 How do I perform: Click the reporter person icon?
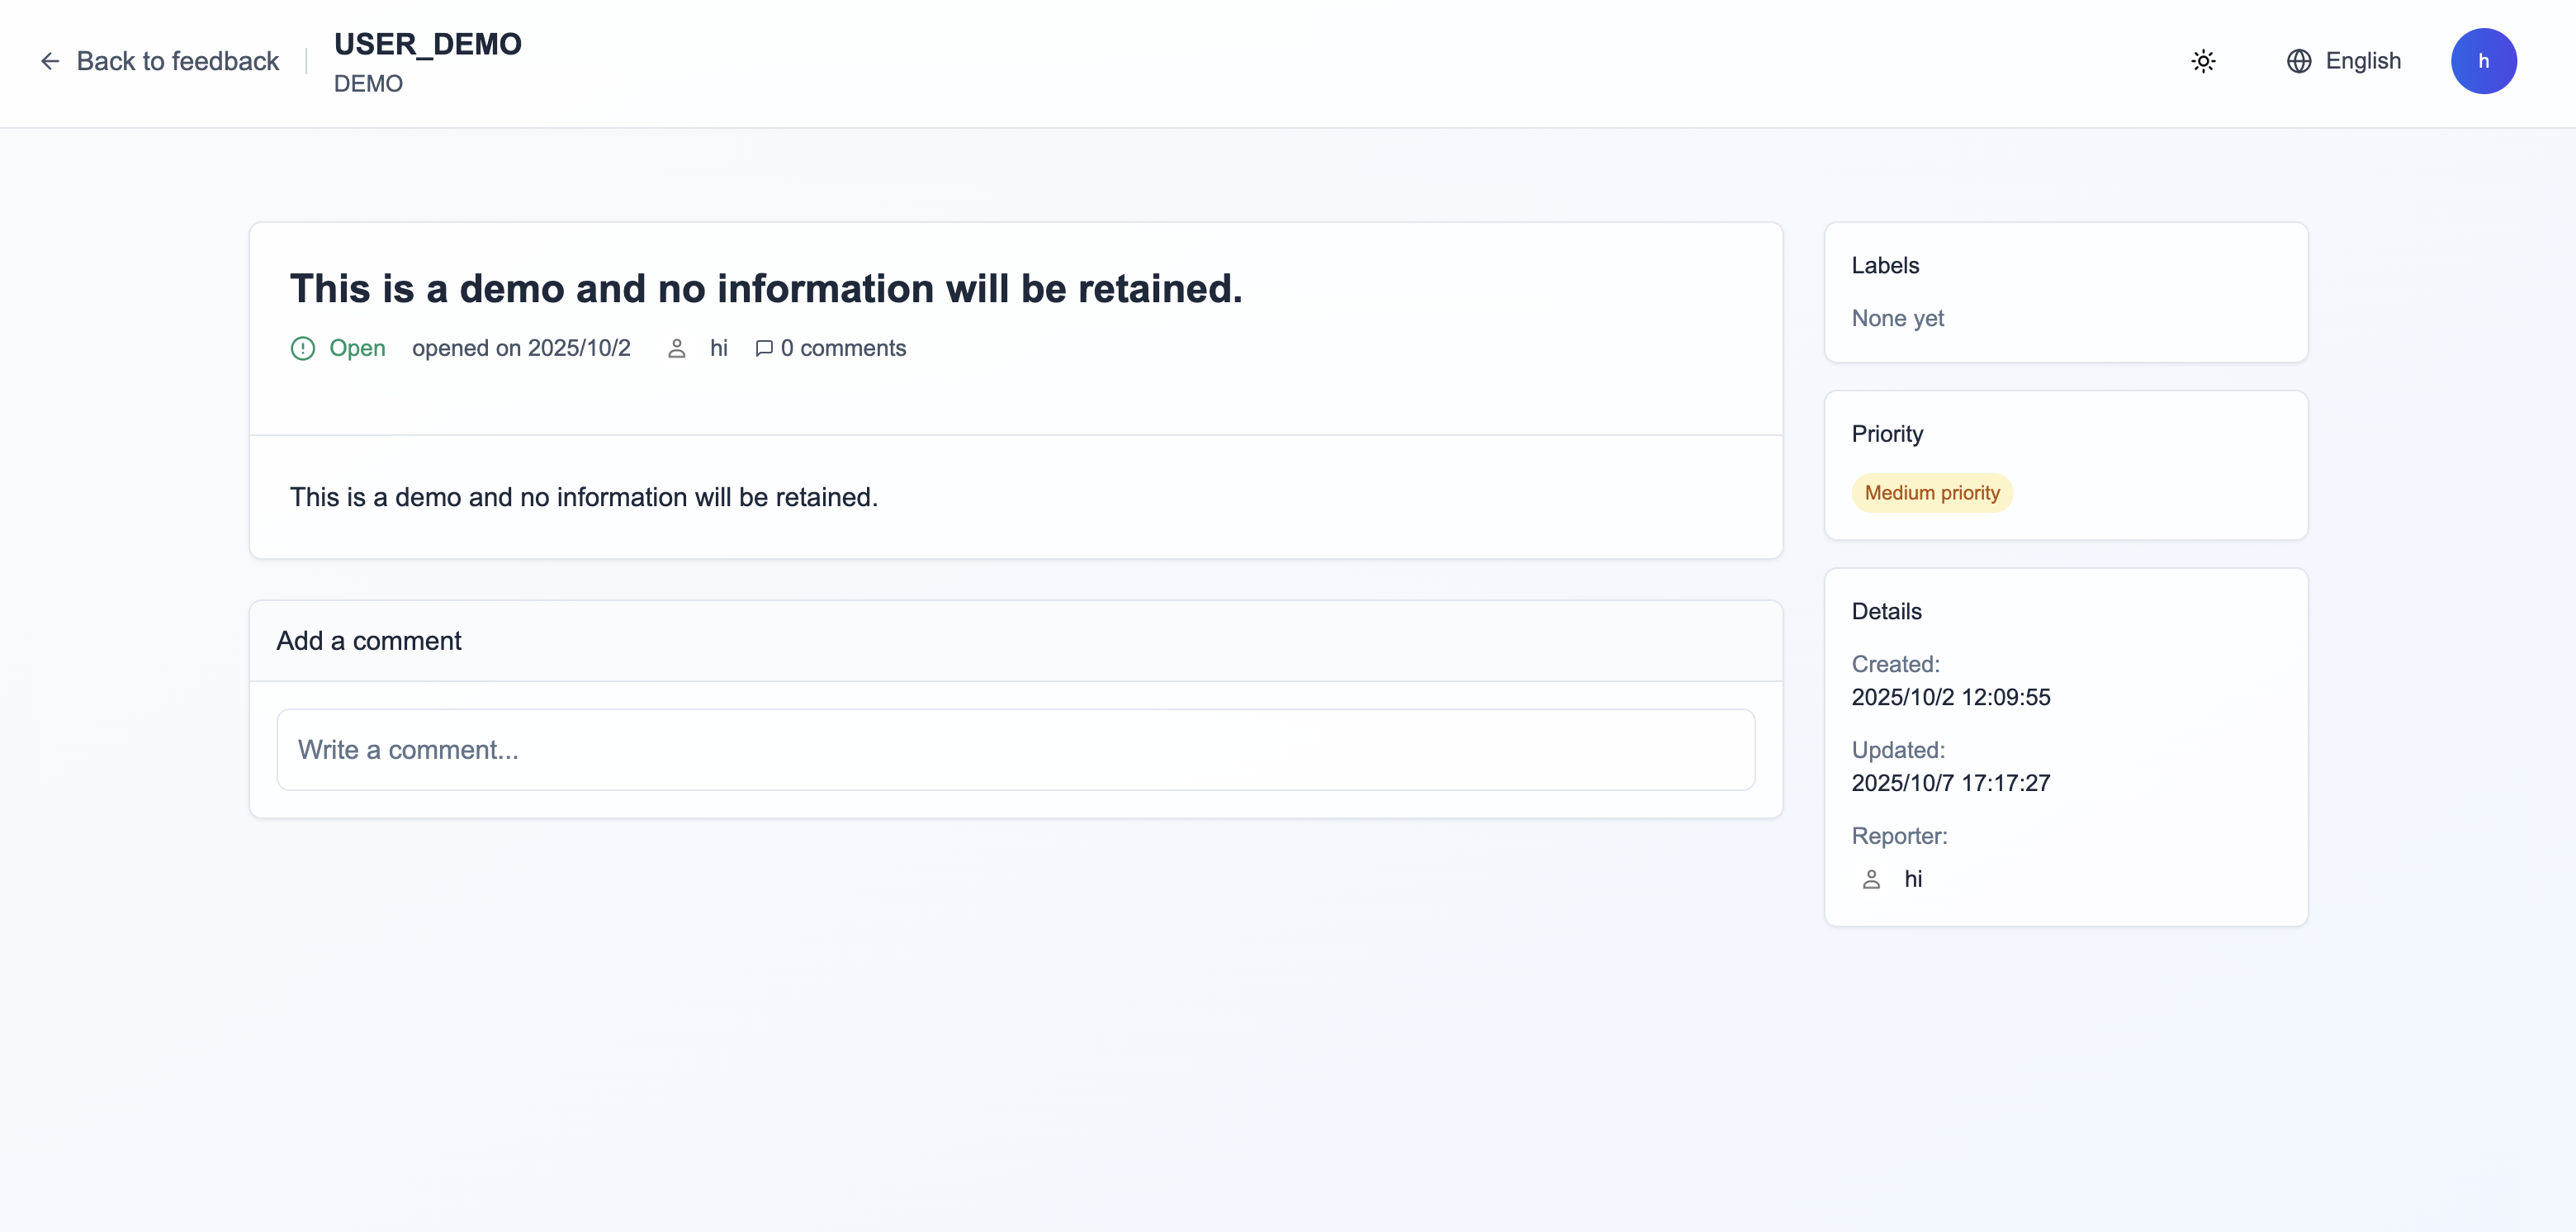[x=1871, y=879]
